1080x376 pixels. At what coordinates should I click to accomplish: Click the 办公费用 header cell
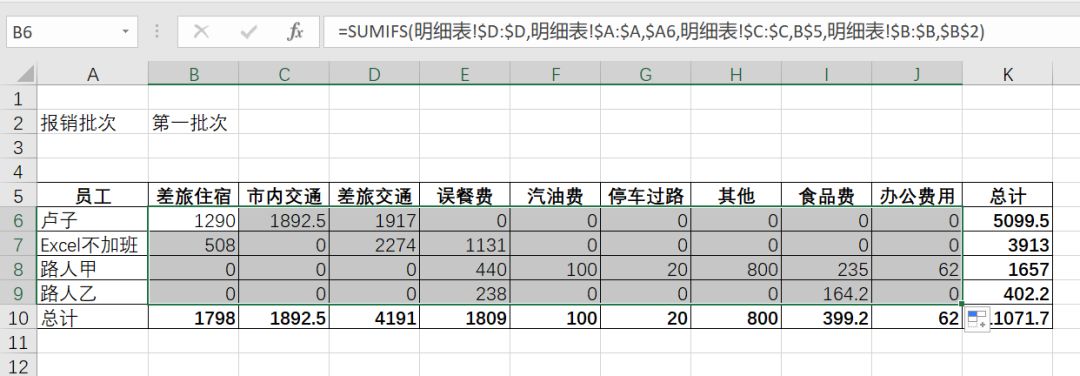[x=917, y=196]
